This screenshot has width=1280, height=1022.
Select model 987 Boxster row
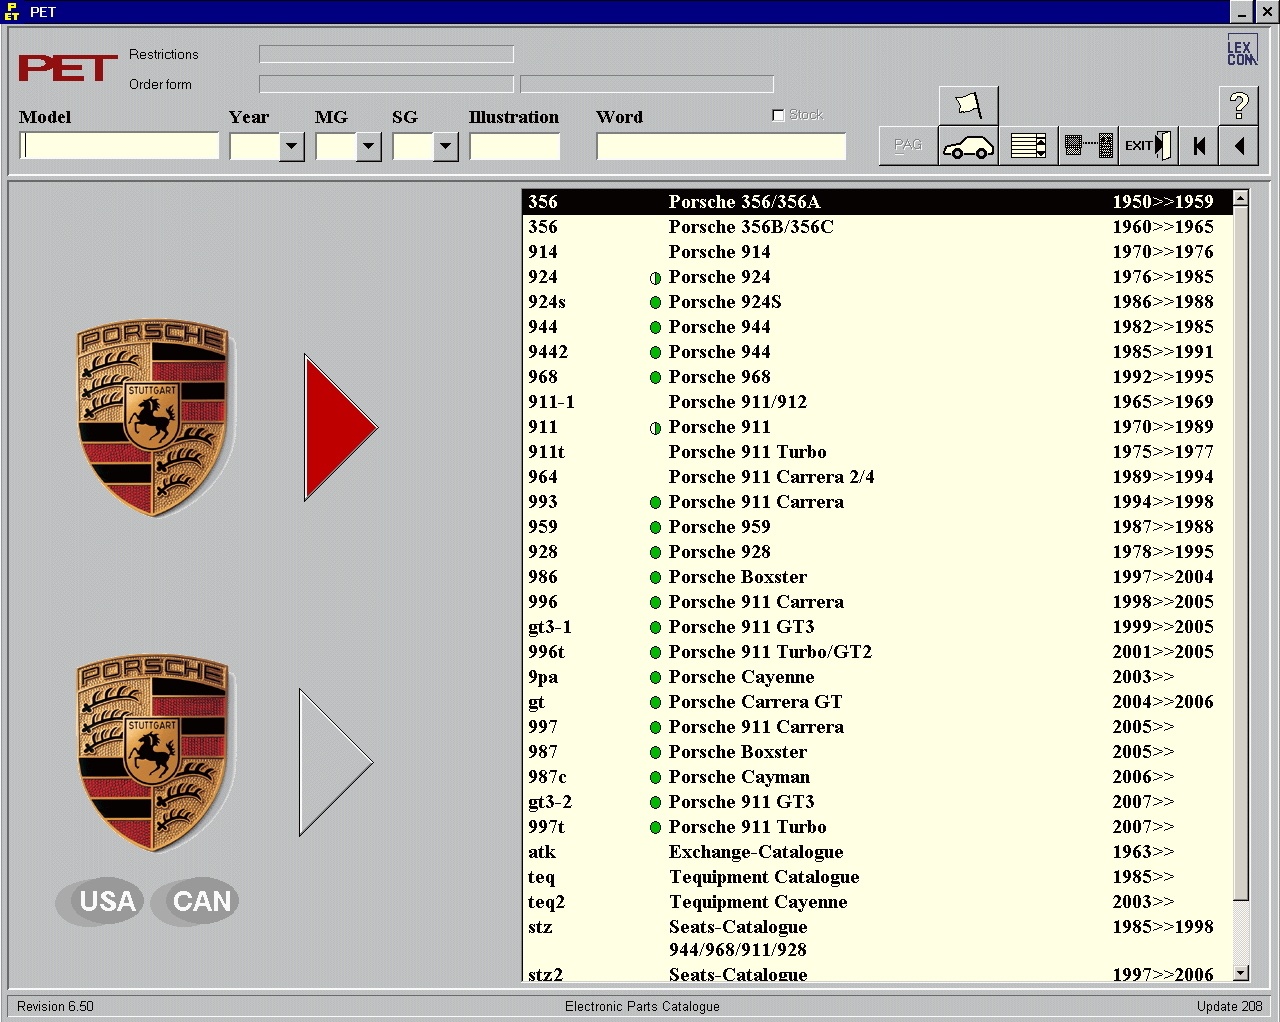click(877, 752)
